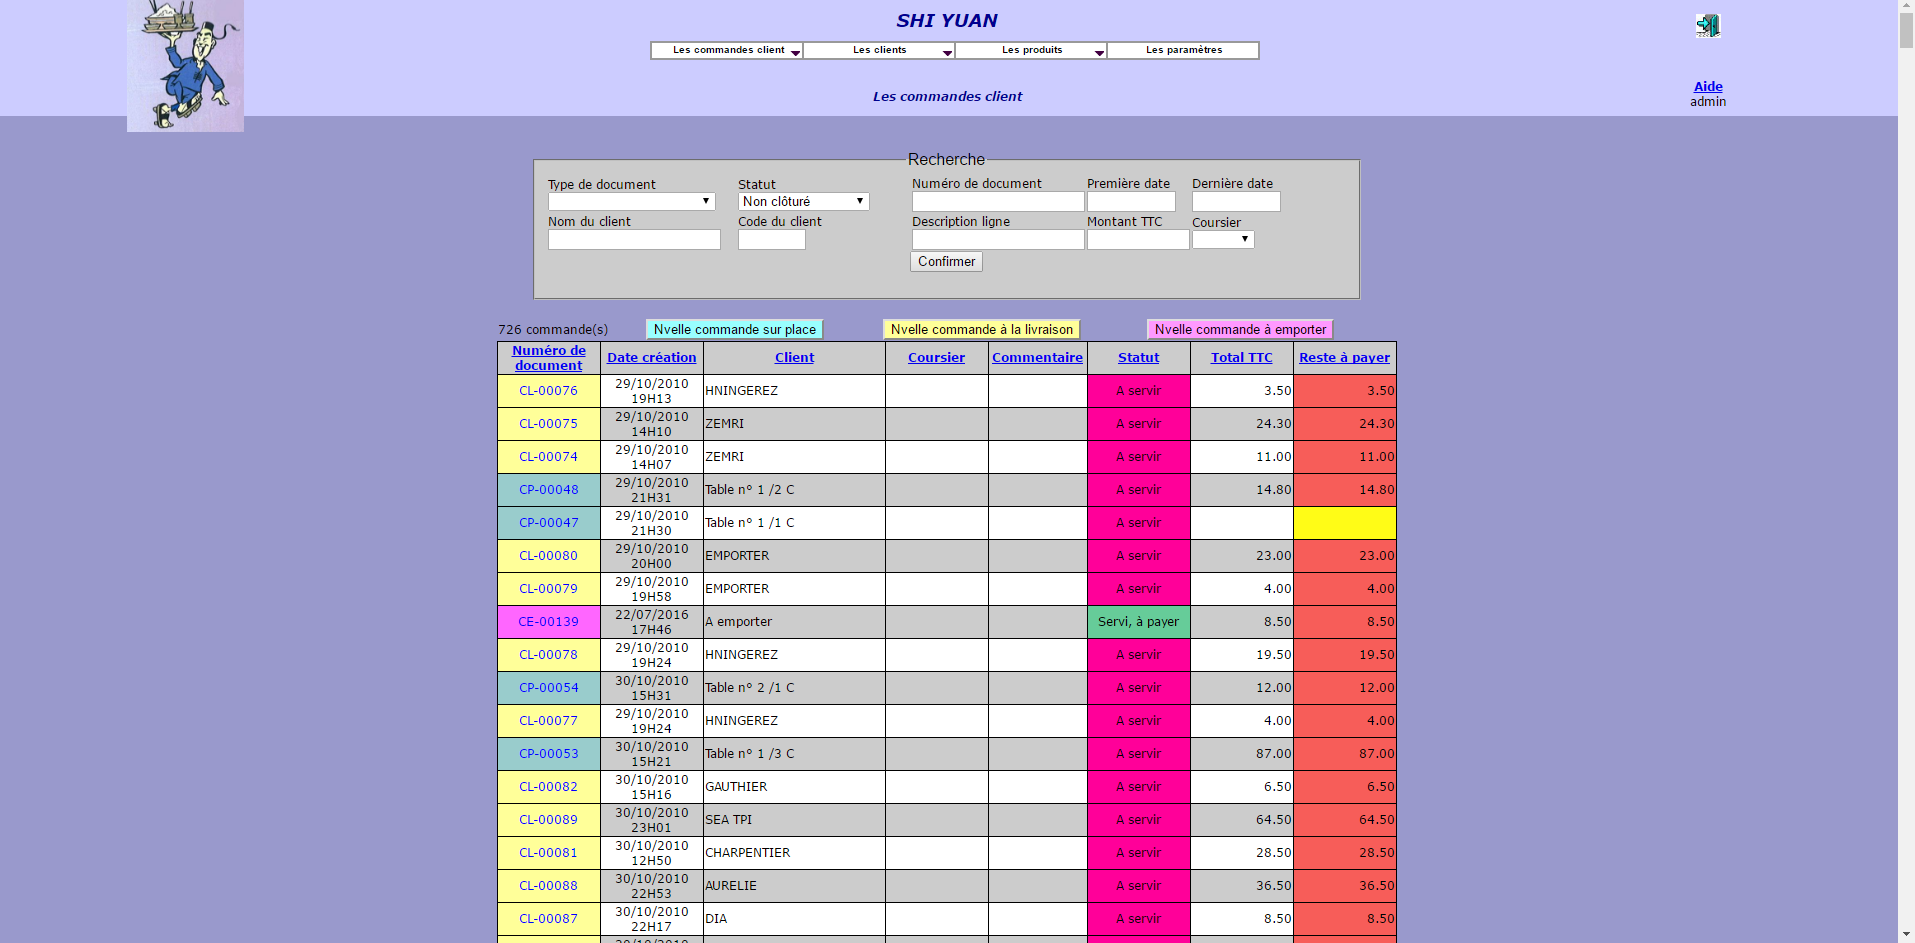Open order CL-00074

coord(548,457)
